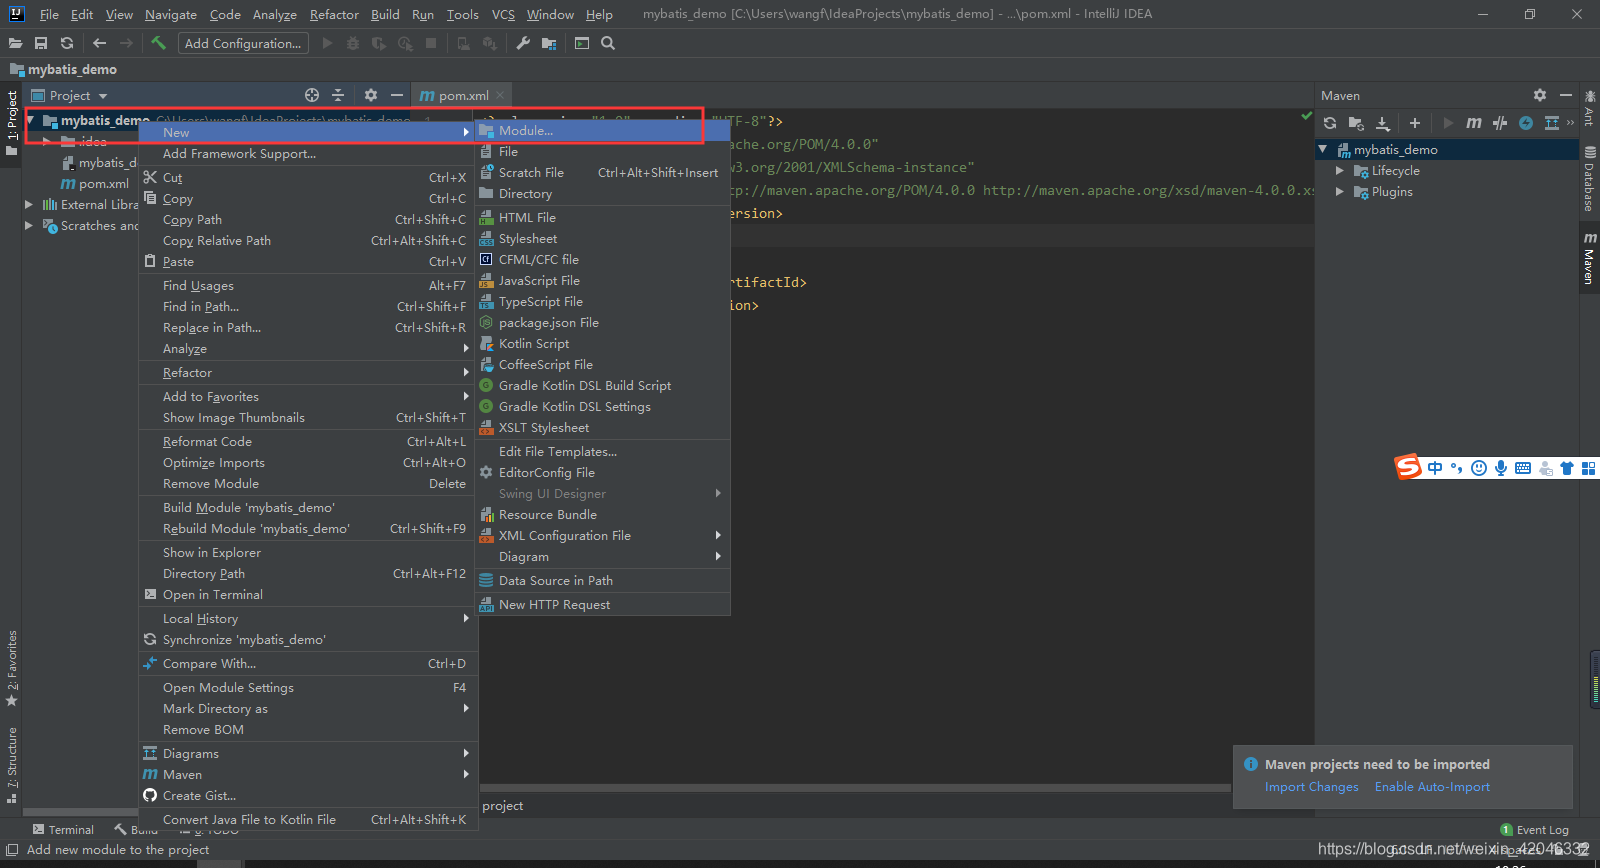
Task: Open Project panel gear settings
Action: (371, 95)
